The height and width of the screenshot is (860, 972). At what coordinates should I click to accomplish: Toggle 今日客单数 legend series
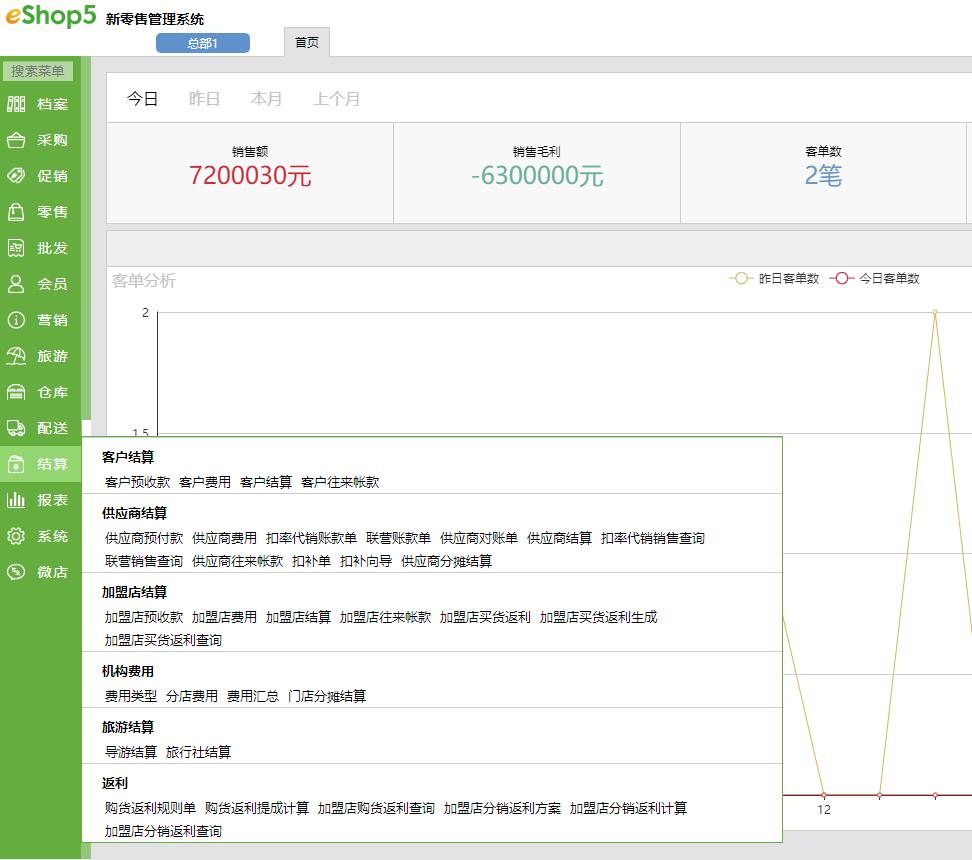coord(875,278)
